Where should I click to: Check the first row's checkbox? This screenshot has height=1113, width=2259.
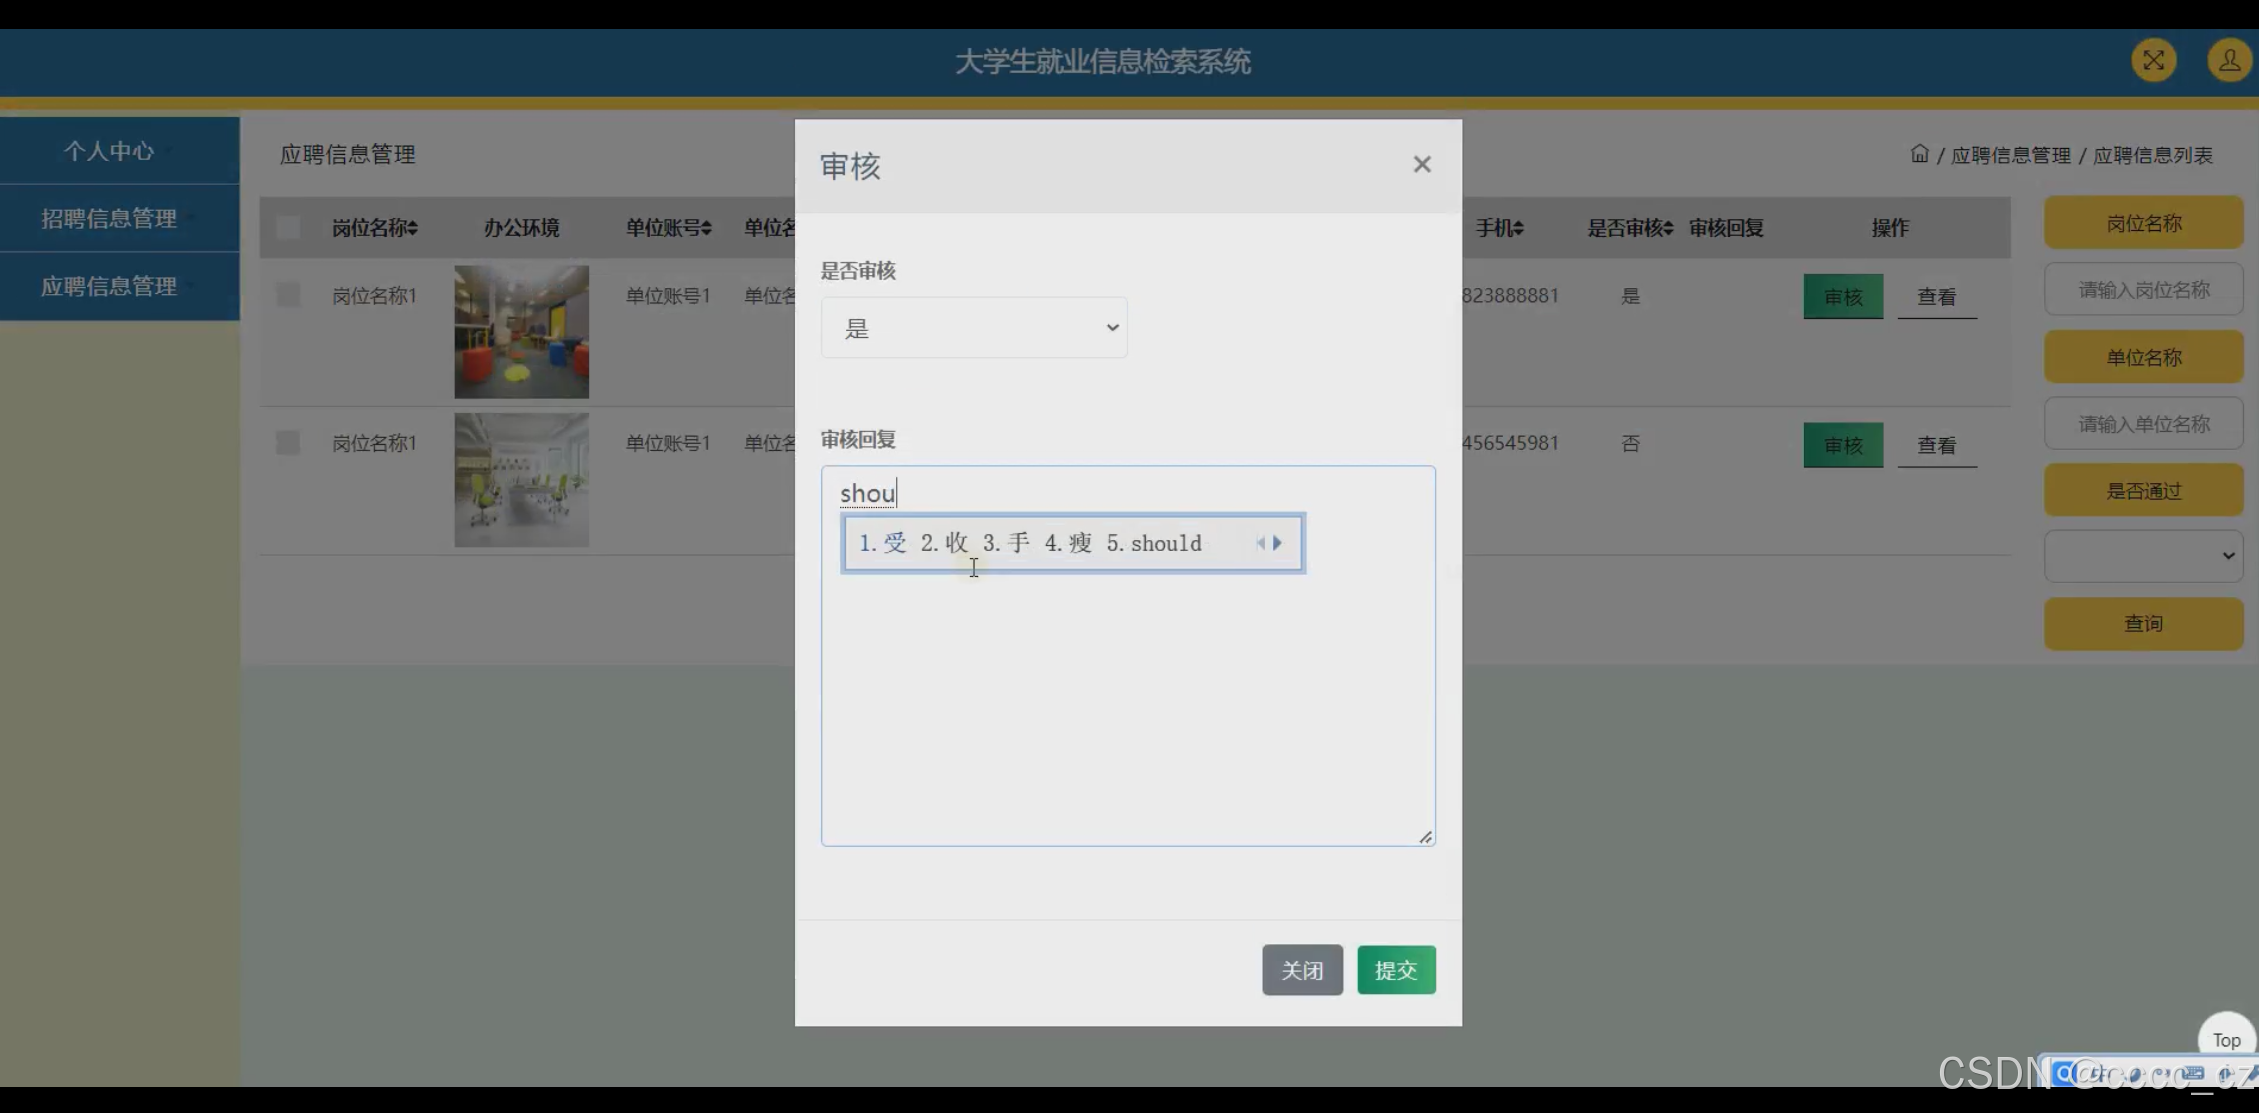[x=288, y=295]
